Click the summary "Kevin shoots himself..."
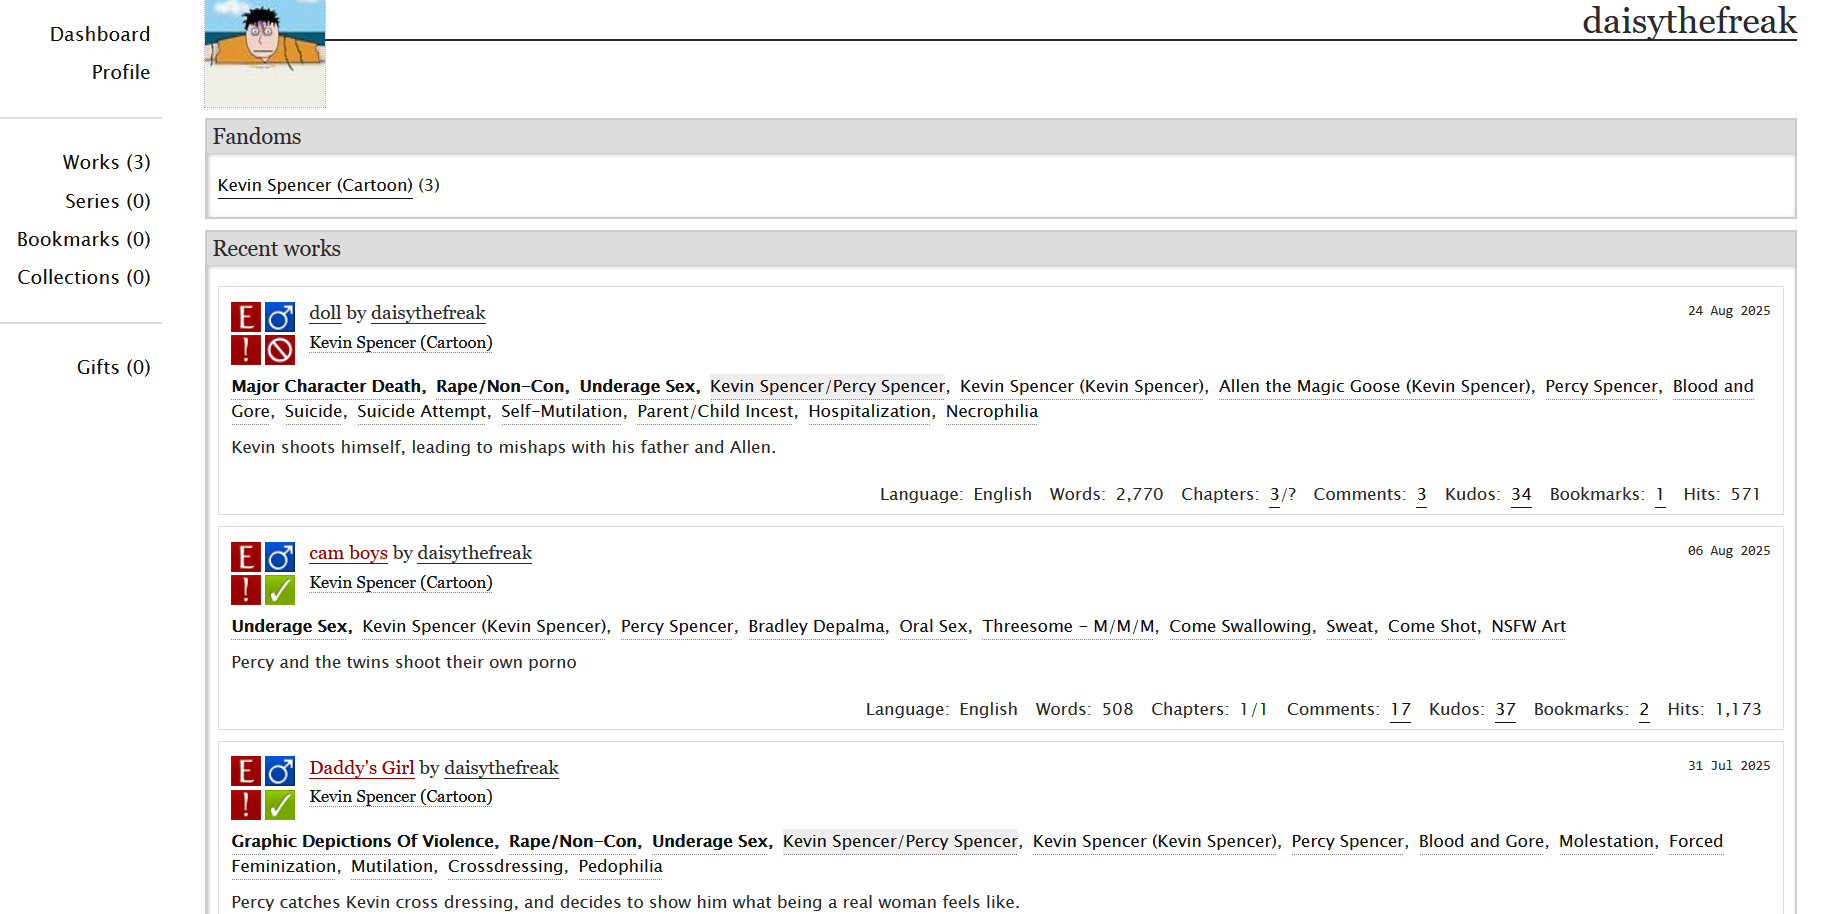 504,447
